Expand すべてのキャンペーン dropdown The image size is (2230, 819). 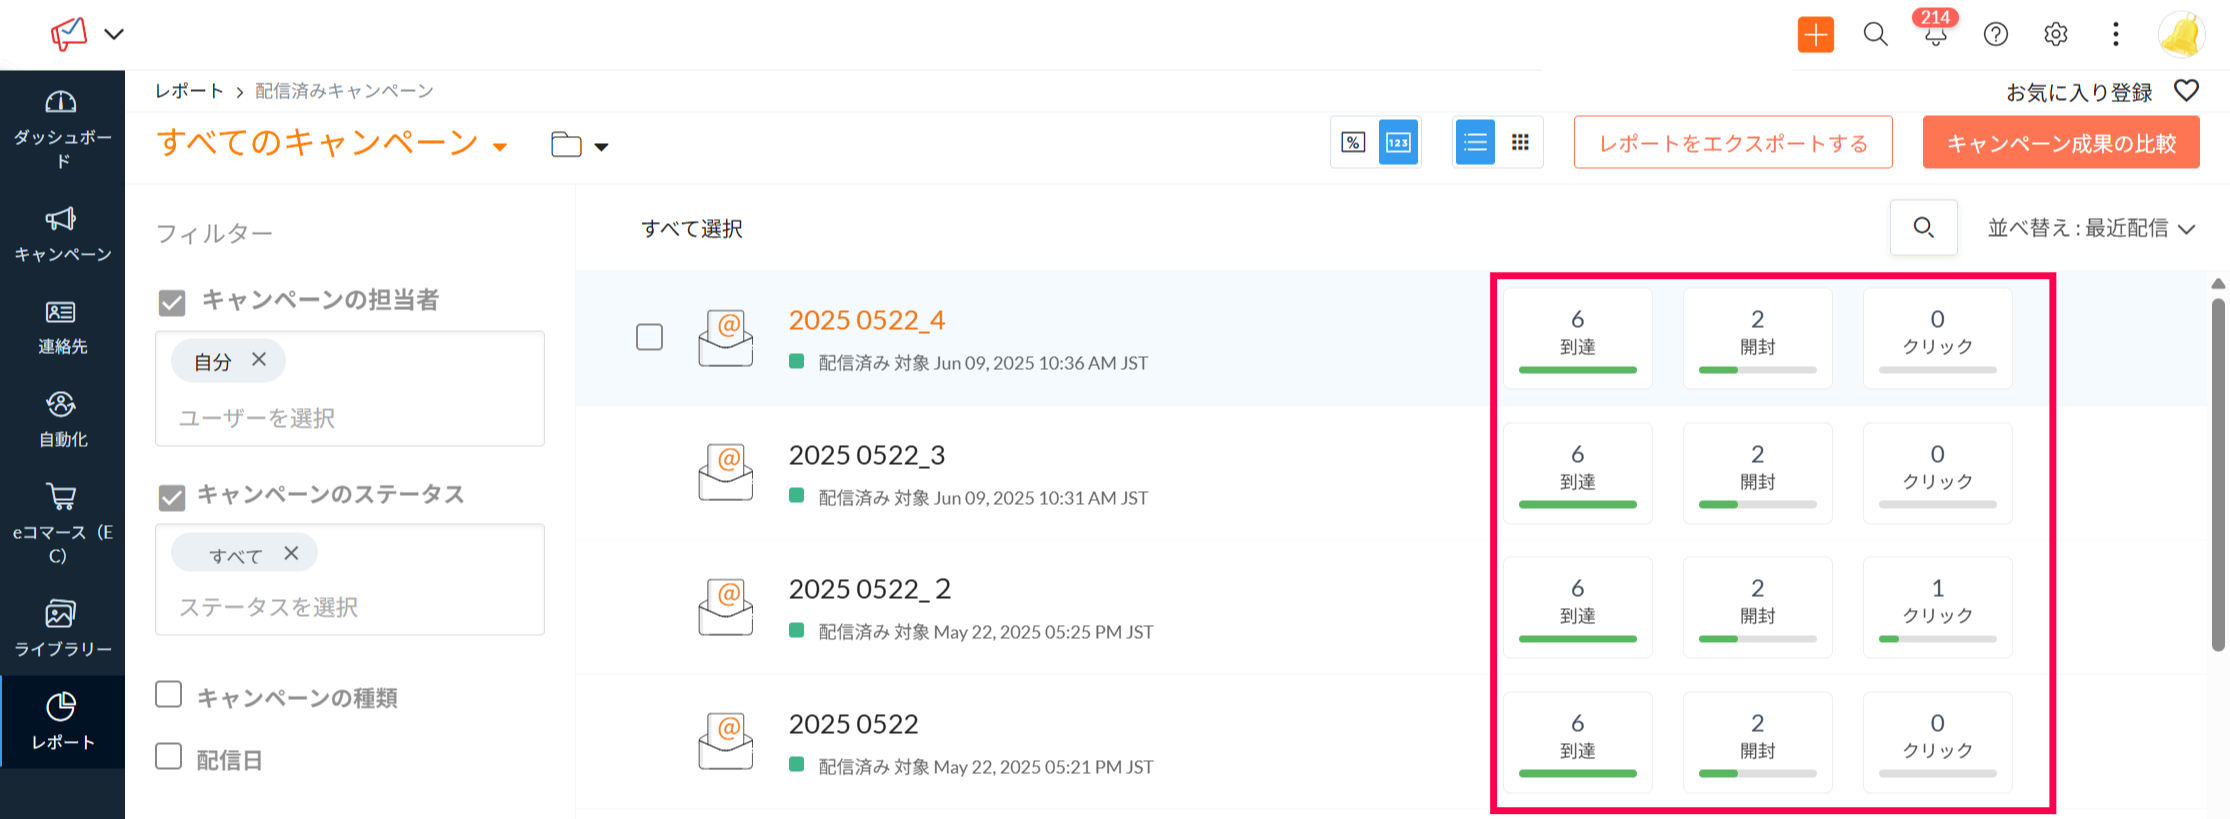(x=500, y=147)
